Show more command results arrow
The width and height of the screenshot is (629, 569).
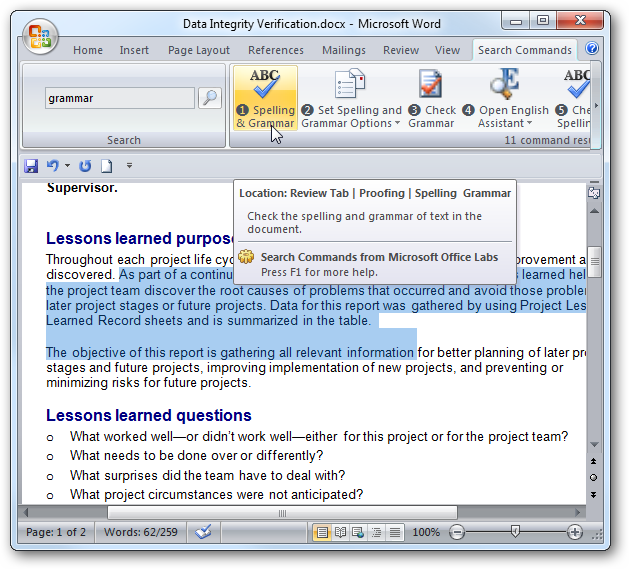[x=596, y=106]
